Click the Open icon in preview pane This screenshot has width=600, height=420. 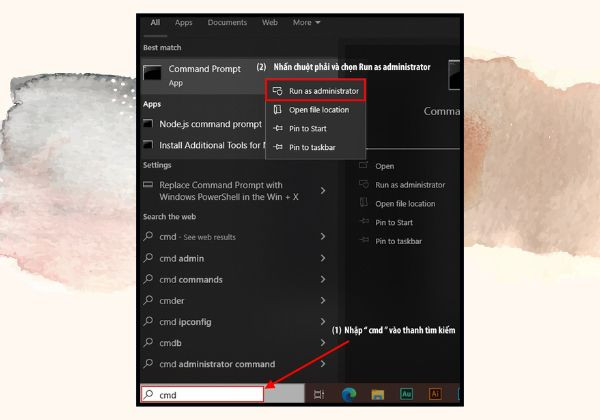point(364,165)
